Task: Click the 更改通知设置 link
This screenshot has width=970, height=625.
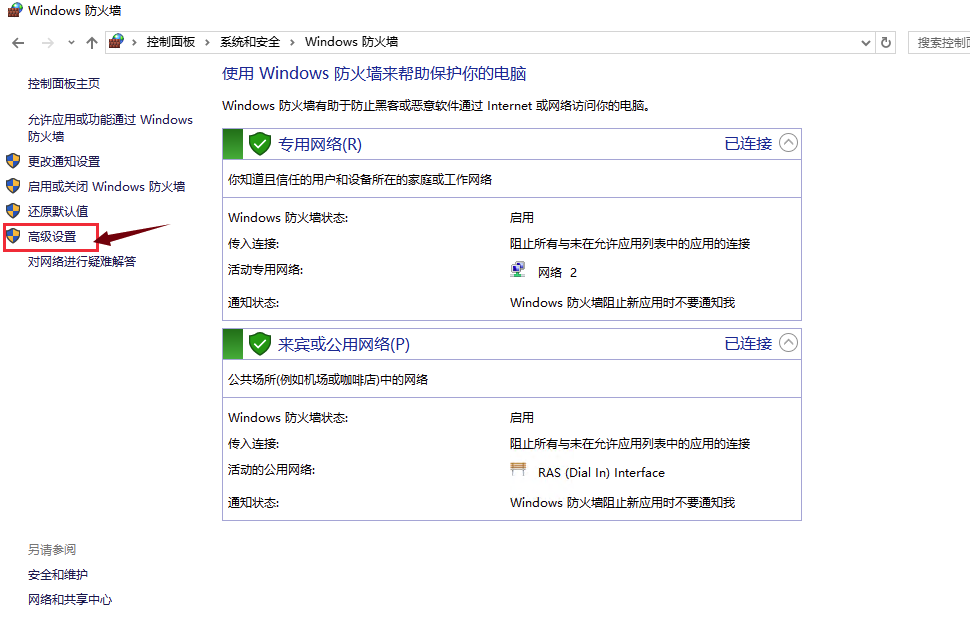Action: click(x=64, y=161)
